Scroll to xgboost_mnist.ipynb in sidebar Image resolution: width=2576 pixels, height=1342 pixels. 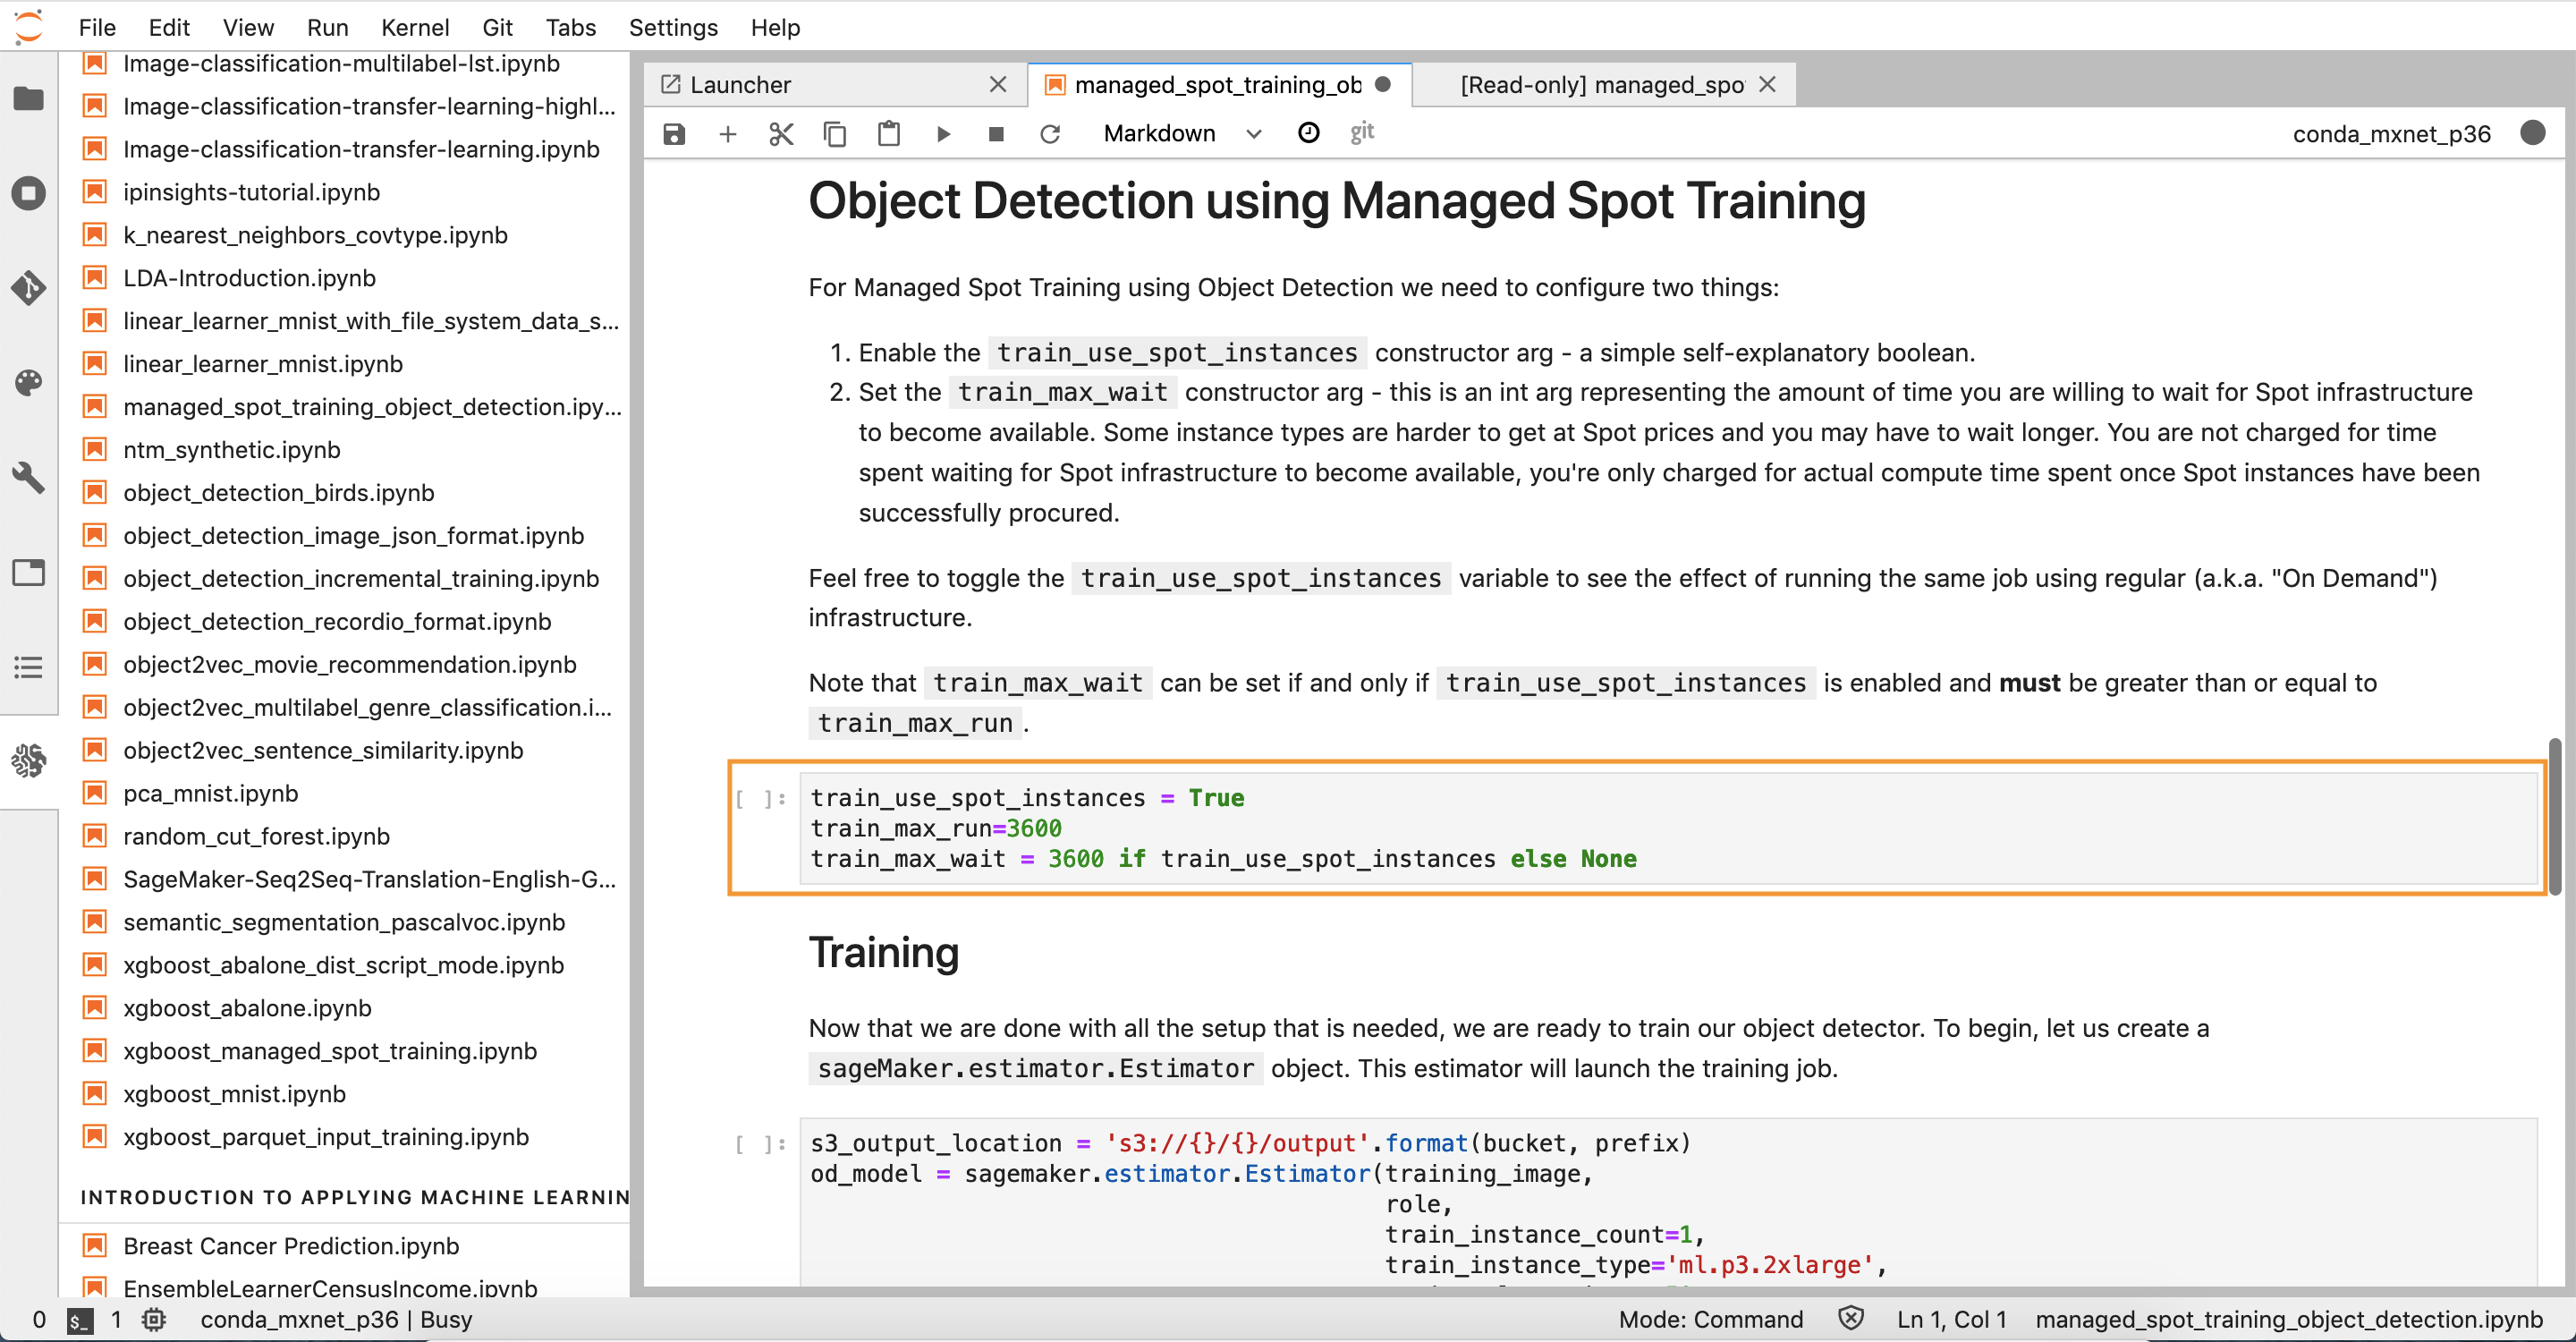tap(235, 1093)
